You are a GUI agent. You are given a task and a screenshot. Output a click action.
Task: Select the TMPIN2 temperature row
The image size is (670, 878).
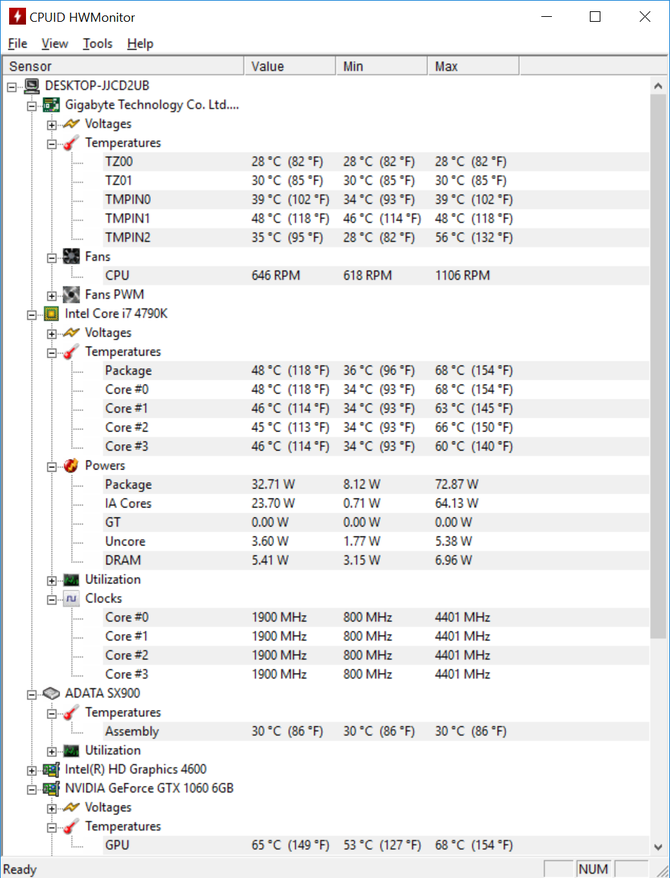coord(376,238)
